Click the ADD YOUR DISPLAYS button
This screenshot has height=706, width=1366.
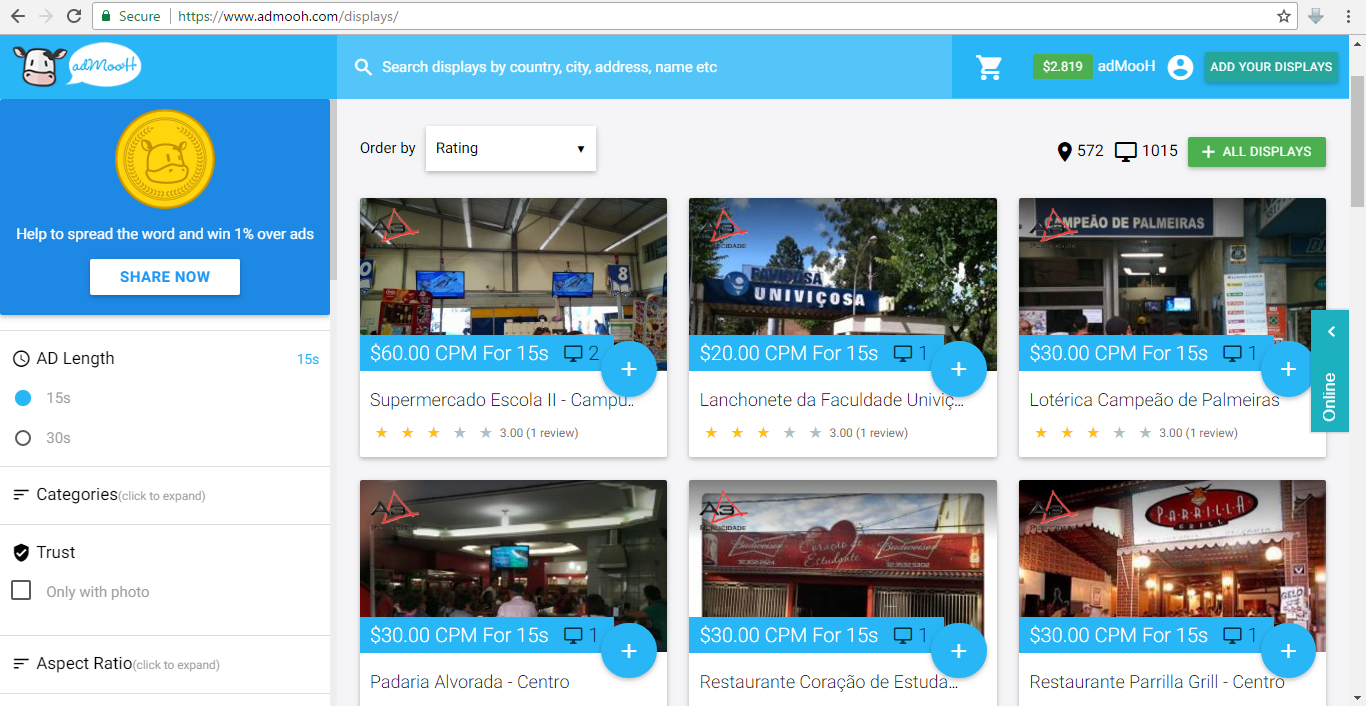(1270, 67)
